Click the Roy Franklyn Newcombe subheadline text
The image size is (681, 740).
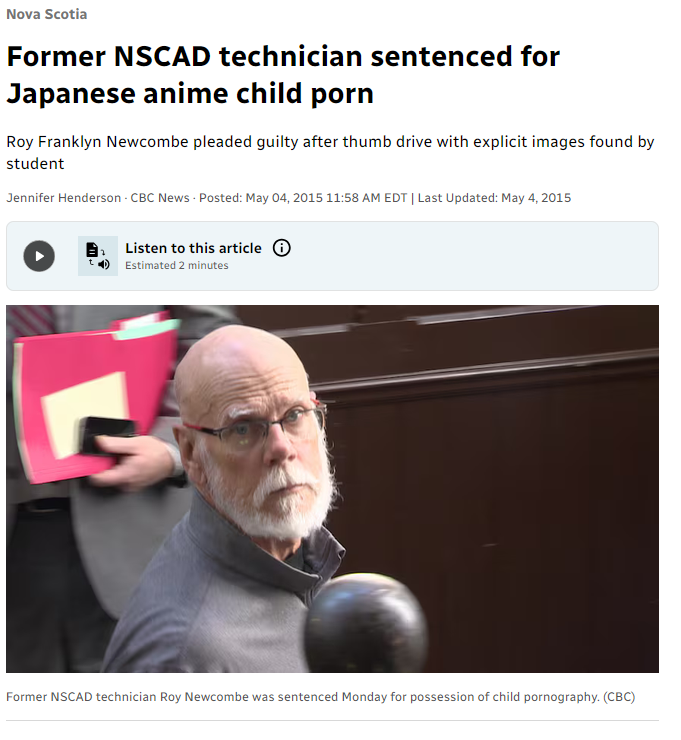tap(330, 152)
